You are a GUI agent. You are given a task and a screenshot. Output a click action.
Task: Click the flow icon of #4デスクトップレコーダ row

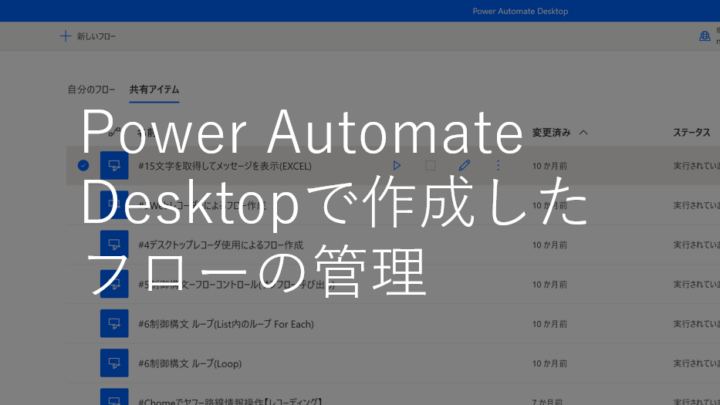114,244
